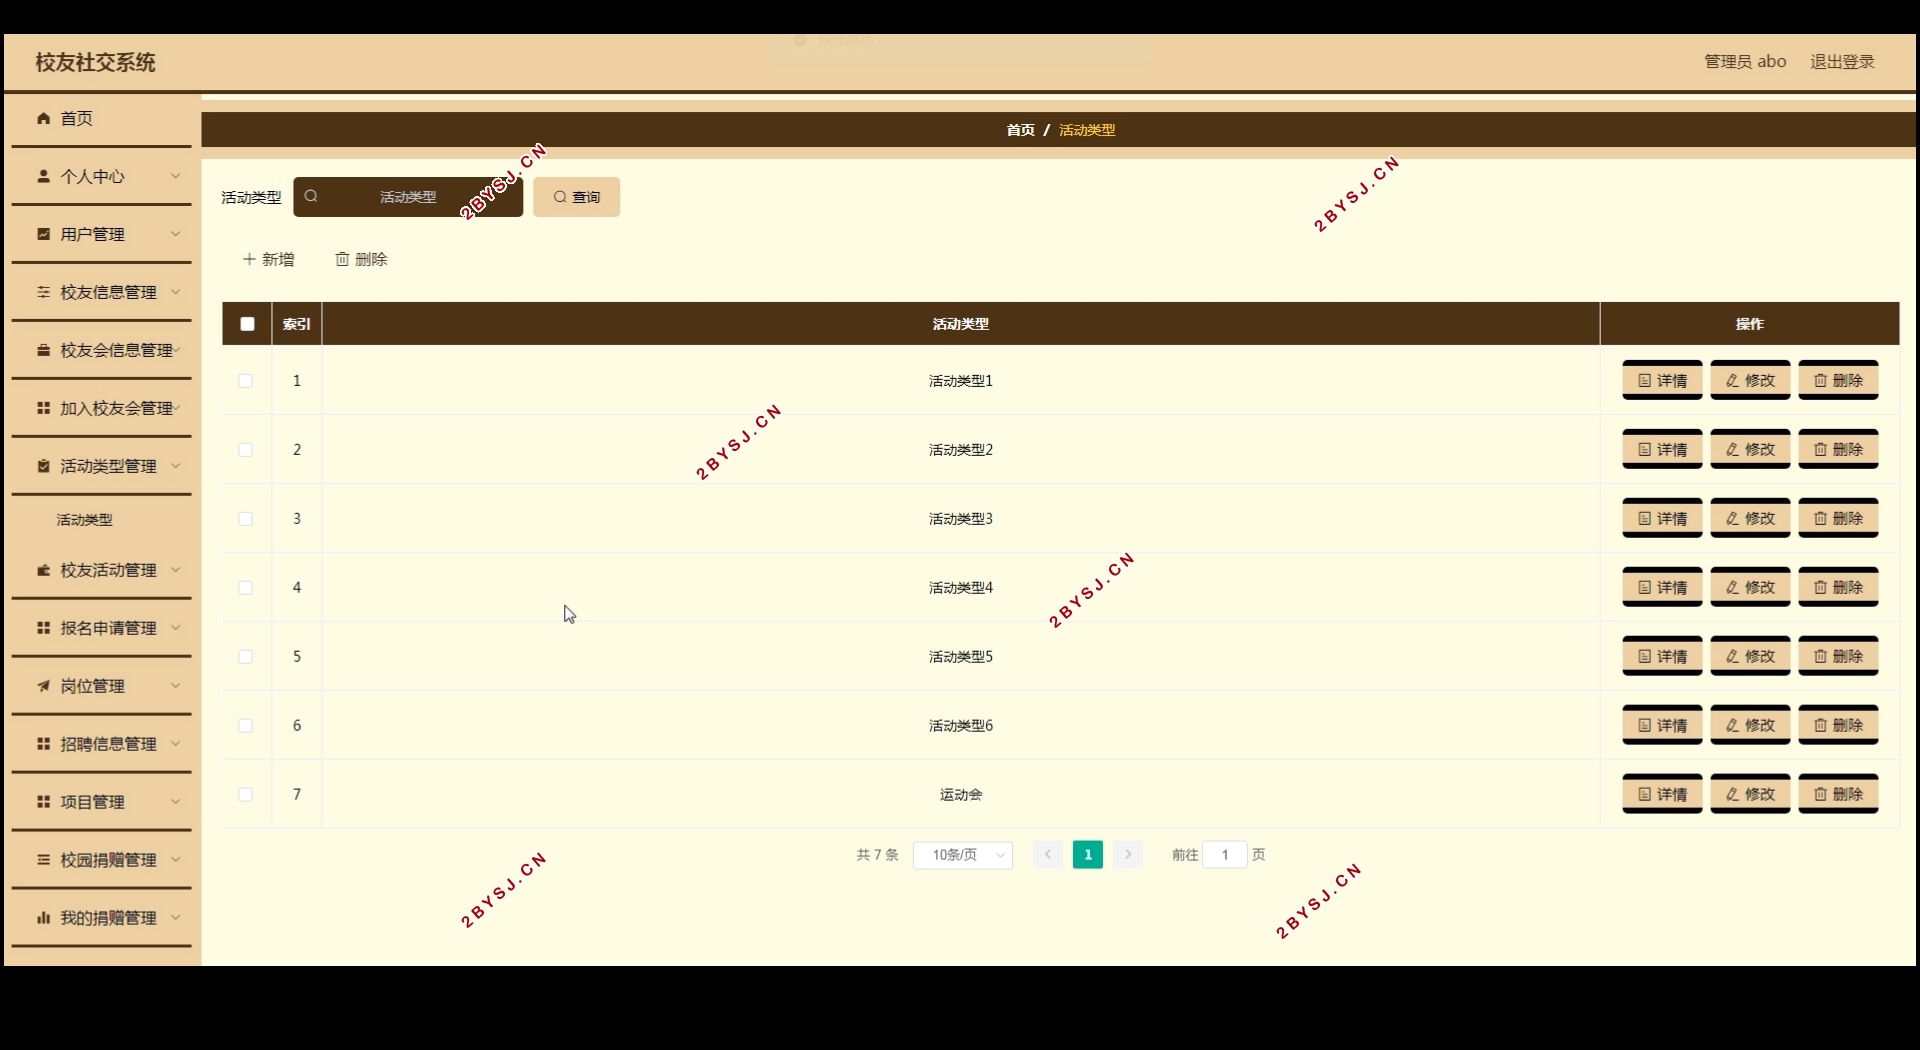The image size is (1920, 1050).
Task: Select the 首页 home icon in sidebar
Action: [x=45, y=118]
